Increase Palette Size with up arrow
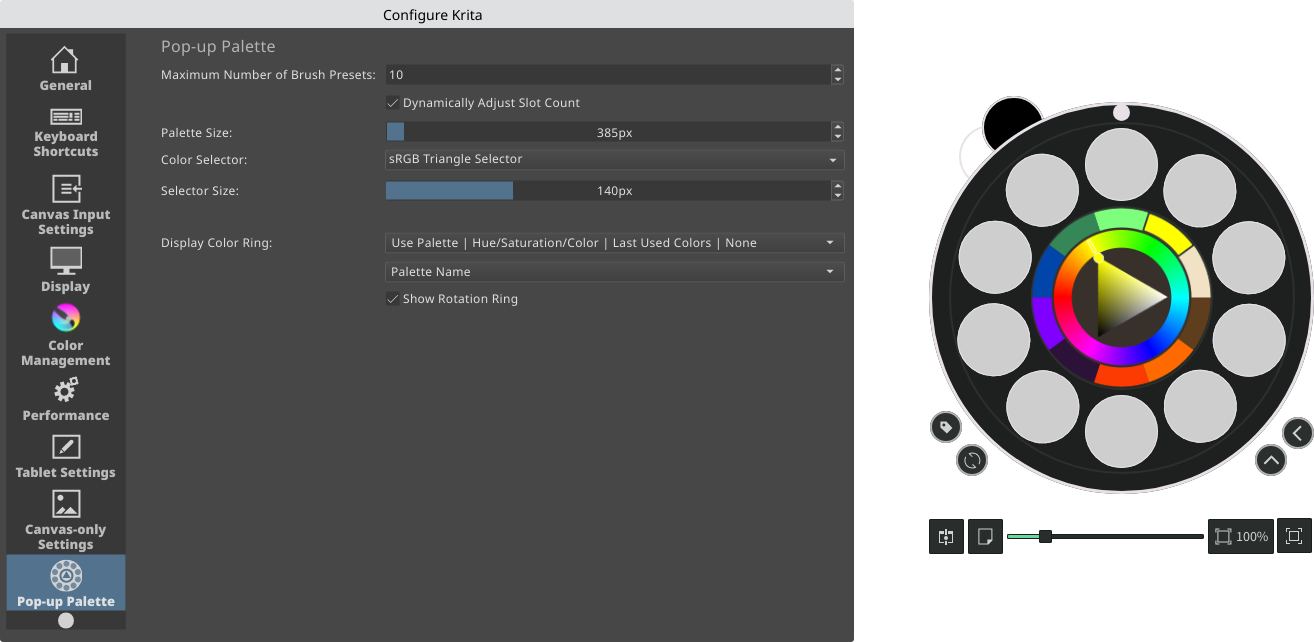Image resolution: width=1314 pixels, height=642 pixels. tap(838, 127)
